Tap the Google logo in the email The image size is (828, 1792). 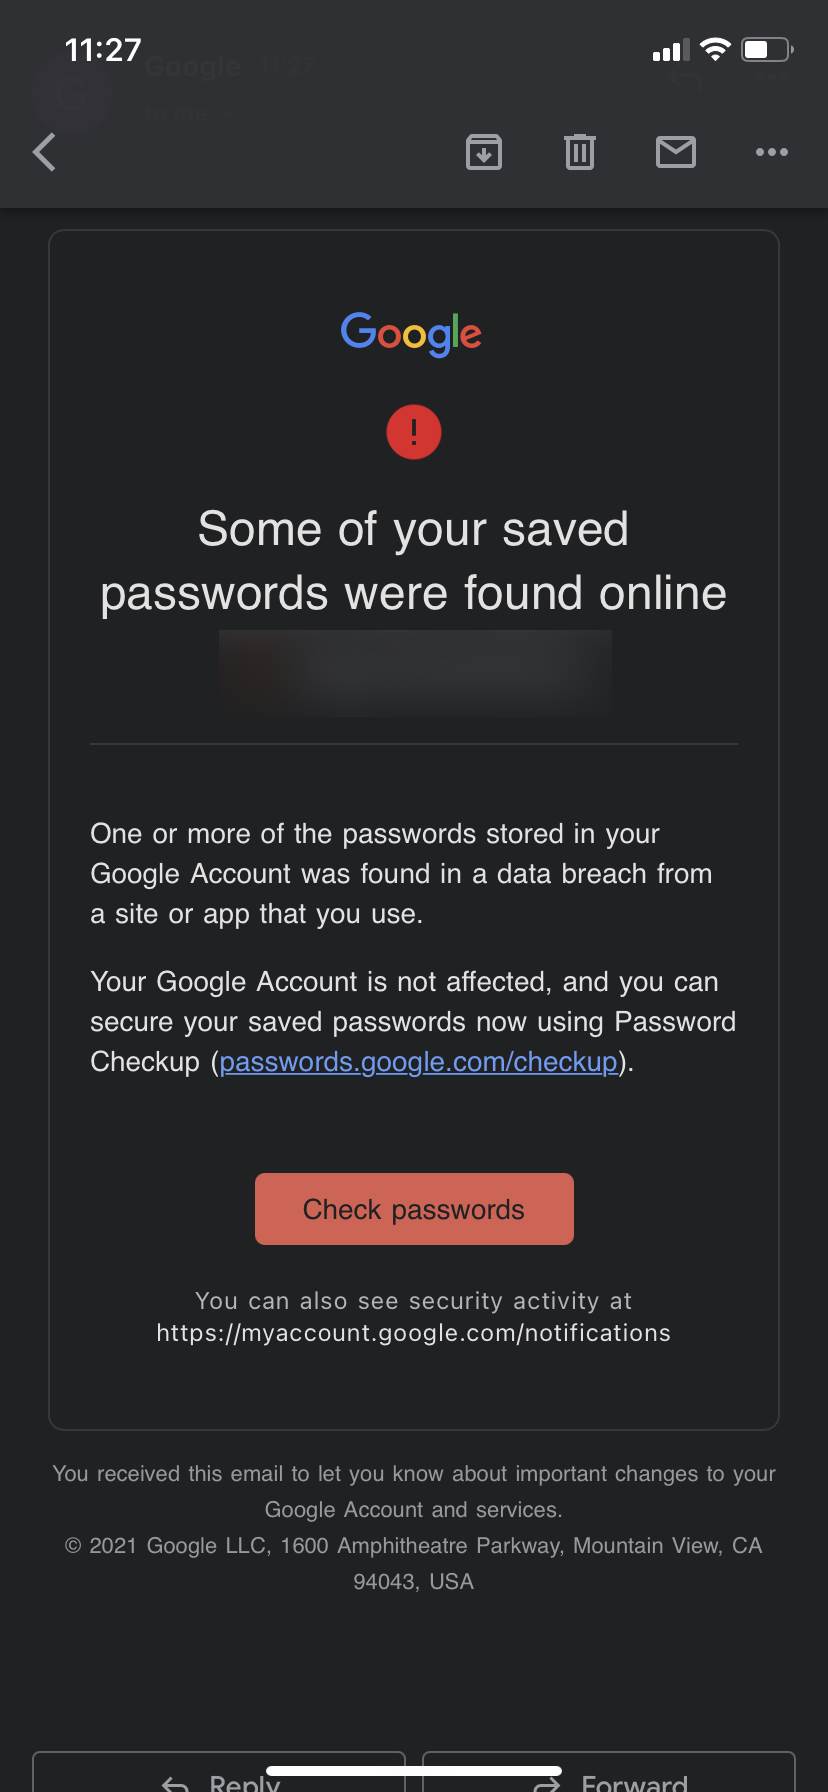[411, 334]
